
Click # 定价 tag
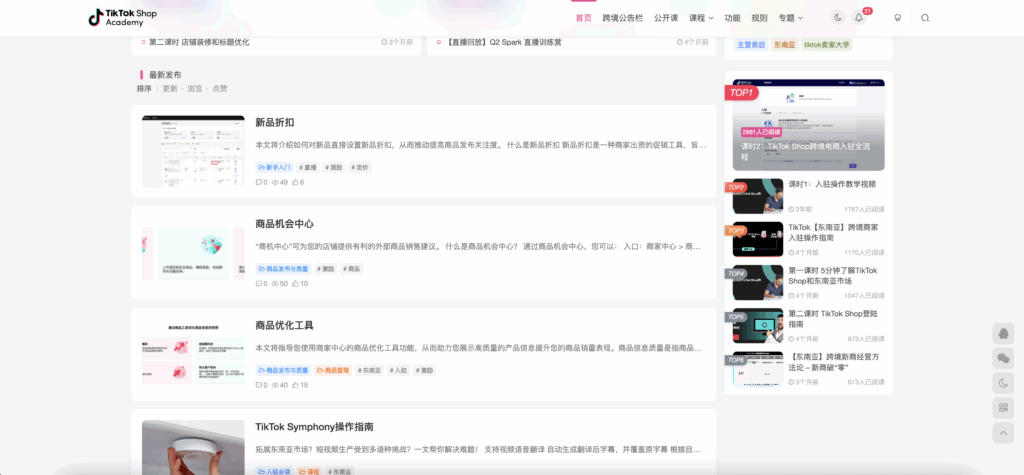click(x=360, y=167)
